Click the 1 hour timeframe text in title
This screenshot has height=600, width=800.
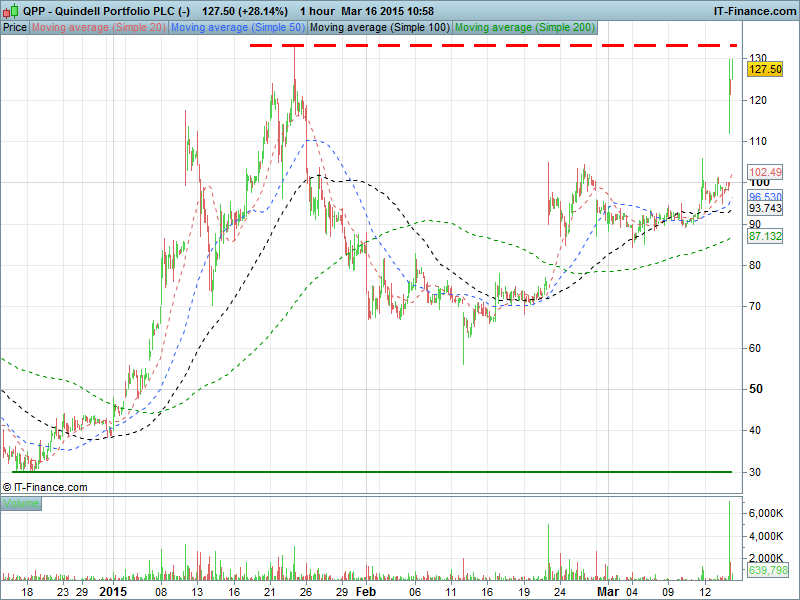pos(317,10)
